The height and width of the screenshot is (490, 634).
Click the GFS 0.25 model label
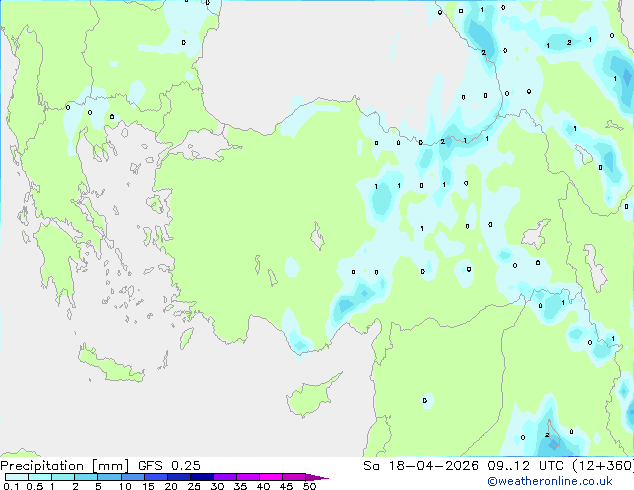(169, 466)
